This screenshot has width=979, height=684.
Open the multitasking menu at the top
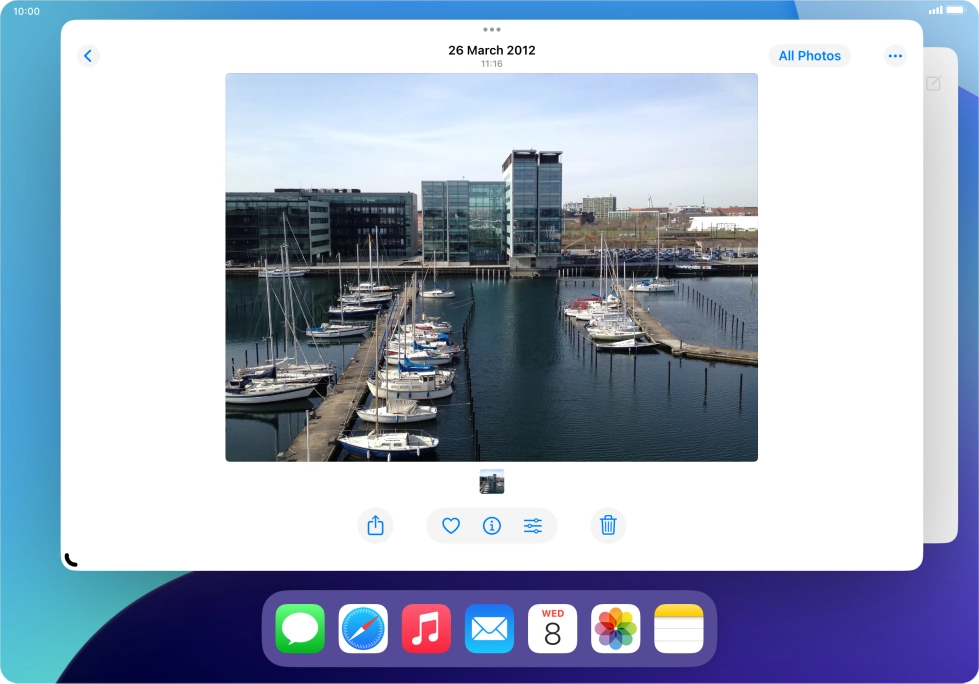491,29
